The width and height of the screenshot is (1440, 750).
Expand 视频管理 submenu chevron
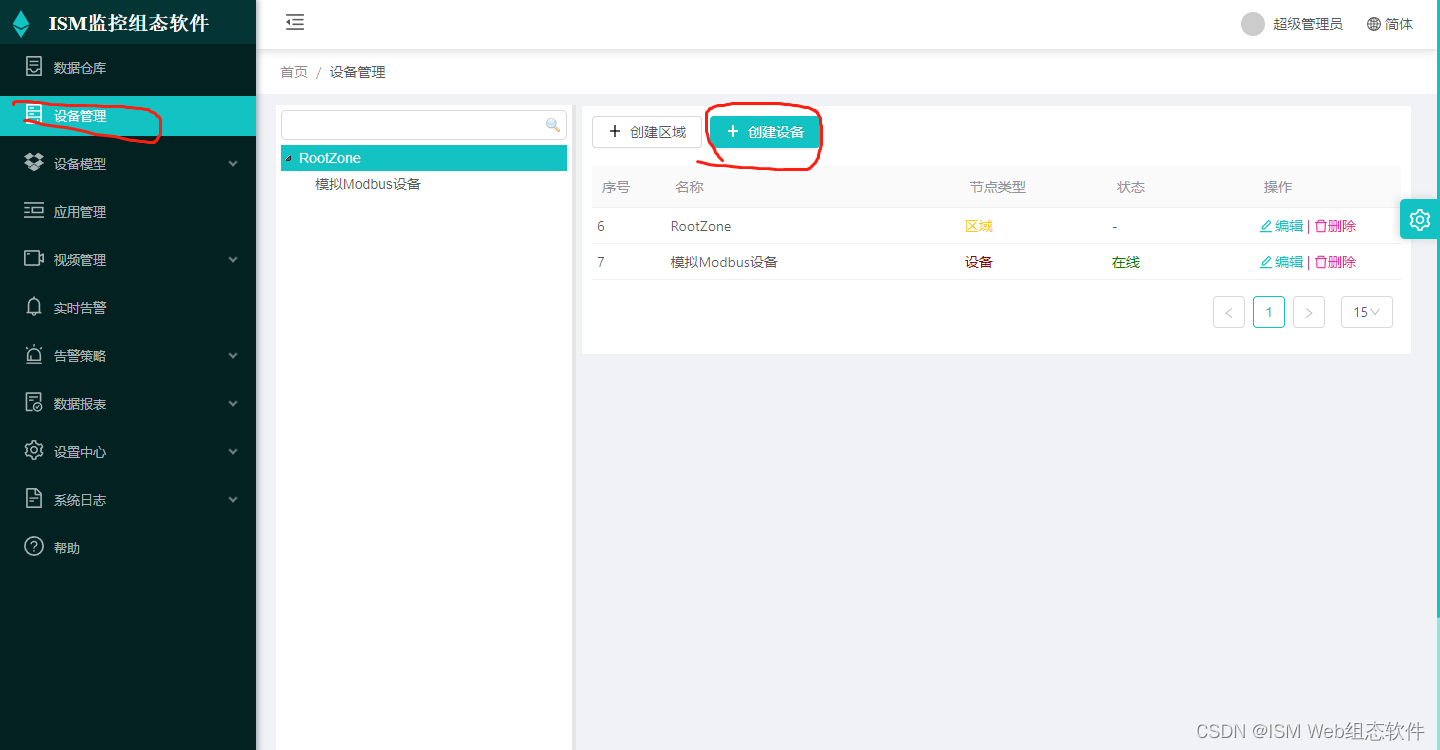coord(233,260)
